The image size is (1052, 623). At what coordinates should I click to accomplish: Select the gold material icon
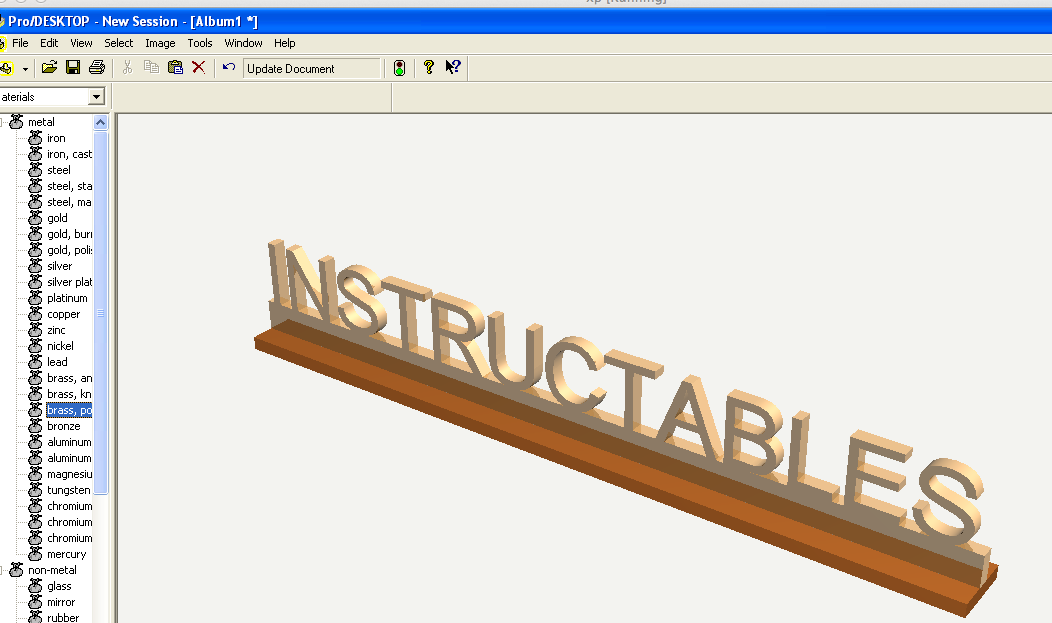pyautogui.click(x=36, y=218)
